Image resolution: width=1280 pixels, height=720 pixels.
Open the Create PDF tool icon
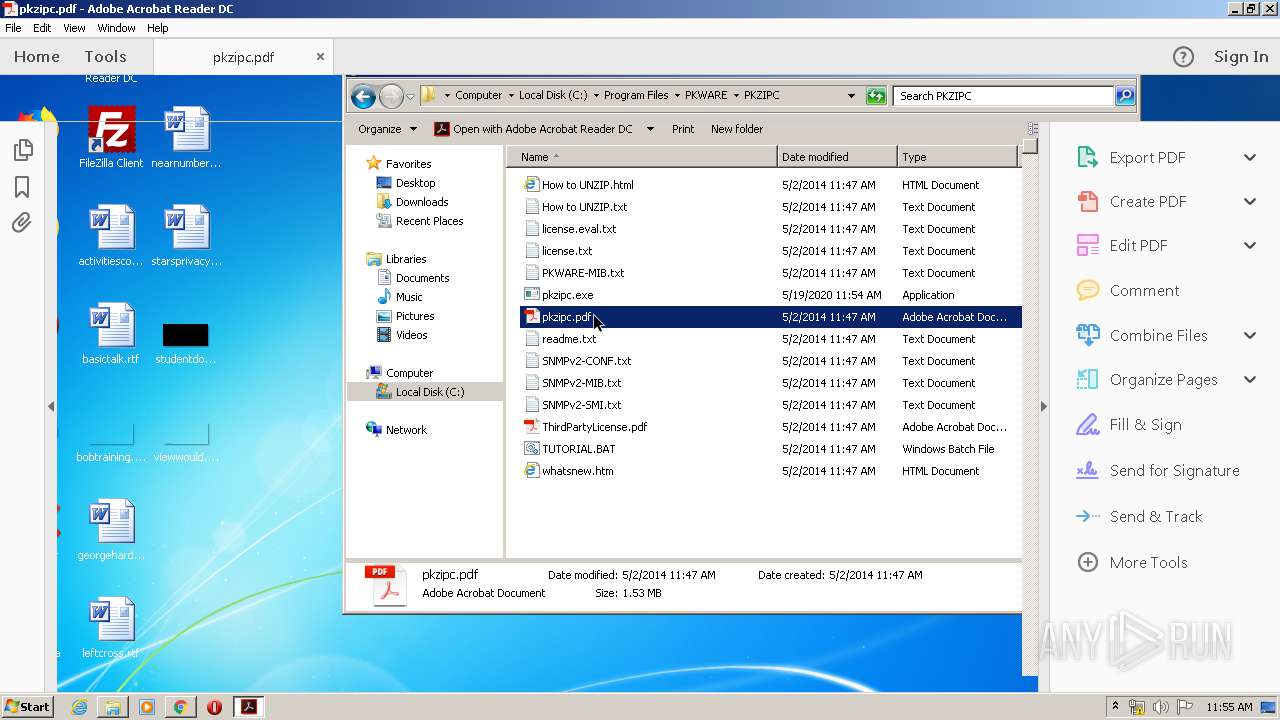1087,201
